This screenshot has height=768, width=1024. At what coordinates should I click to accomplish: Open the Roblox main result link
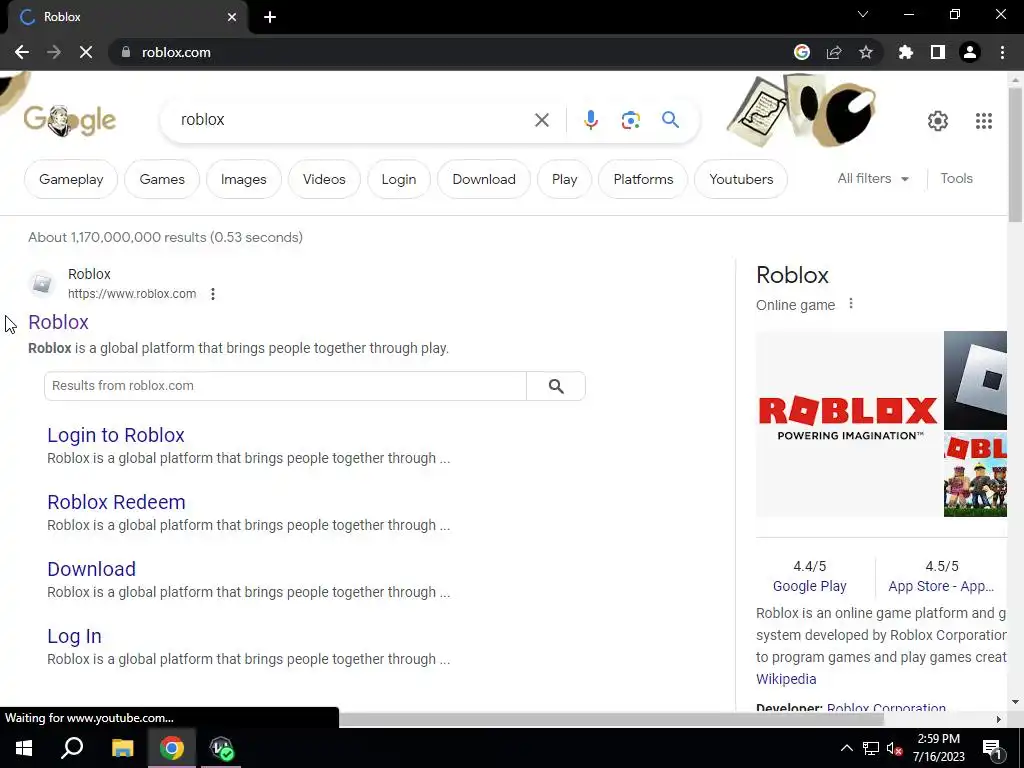tap(58, 322)
